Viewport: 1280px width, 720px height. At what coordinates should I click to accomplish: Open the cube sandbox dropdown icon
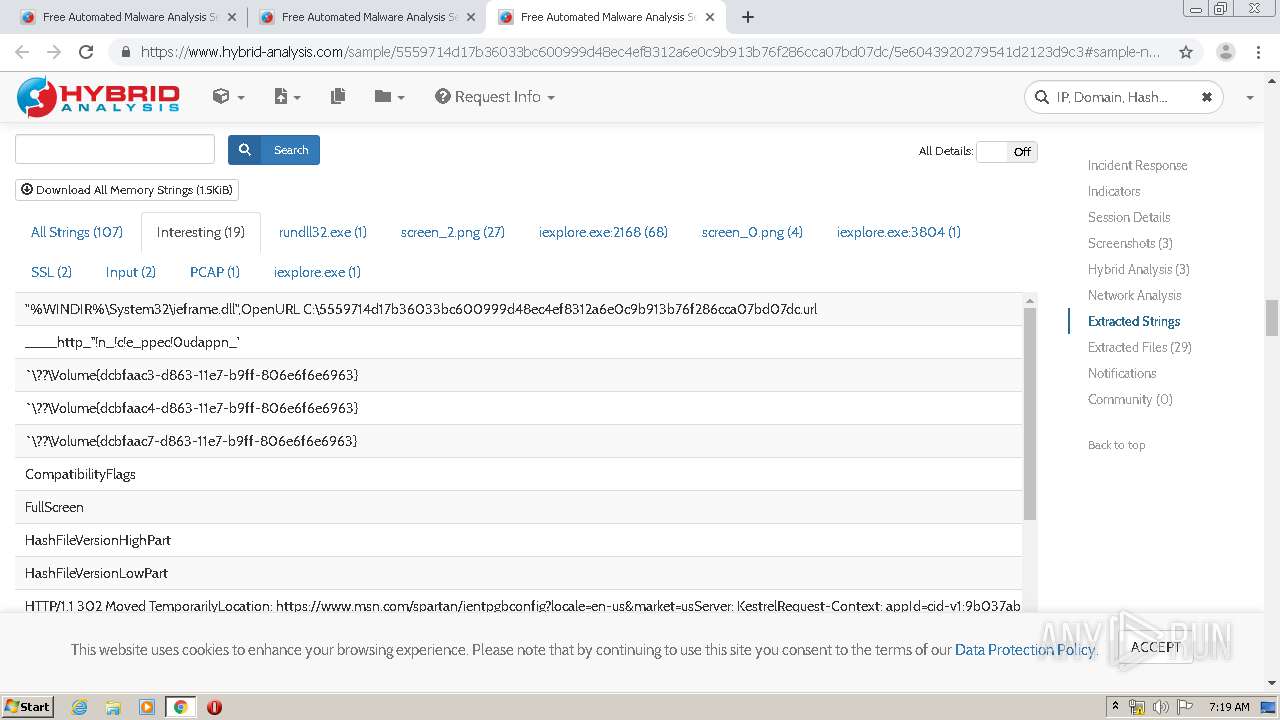pos(228,97)
